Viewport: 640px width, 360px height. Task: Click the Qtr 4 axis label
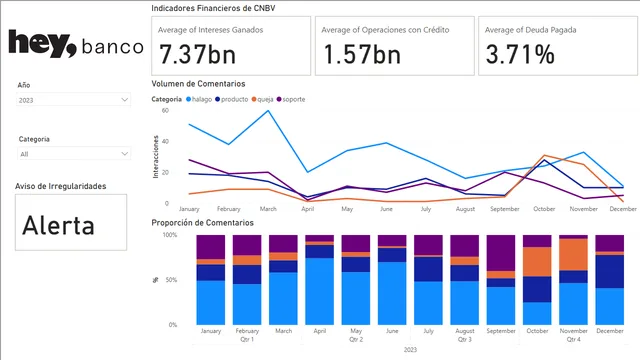click(573, 339)
